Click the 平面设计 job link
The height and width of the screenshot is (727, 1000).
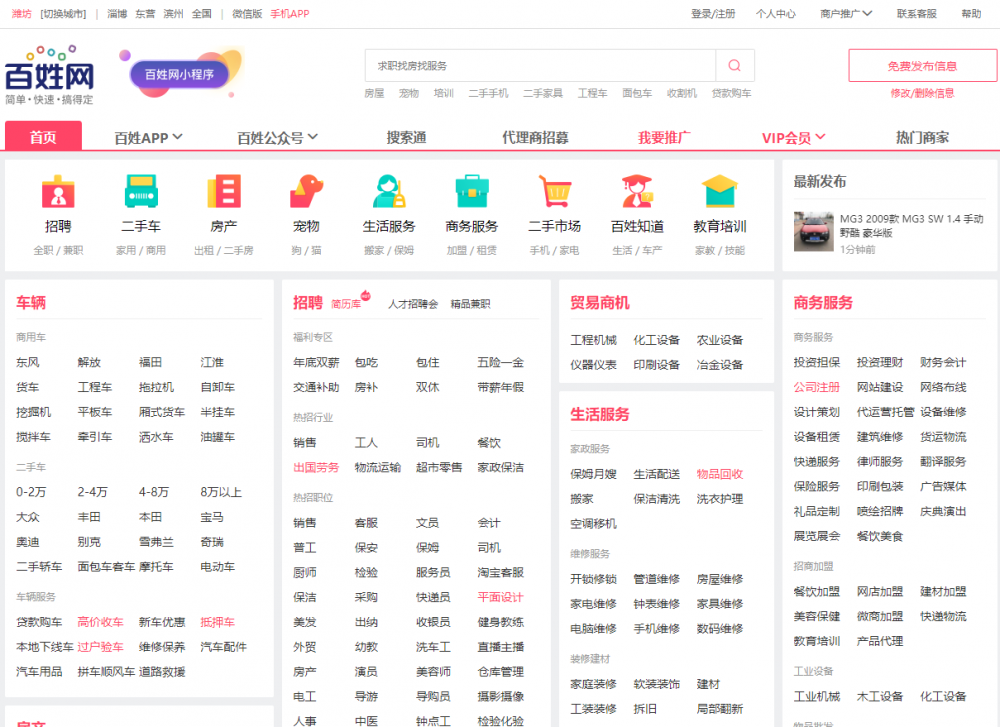click(x=500, y=598)
